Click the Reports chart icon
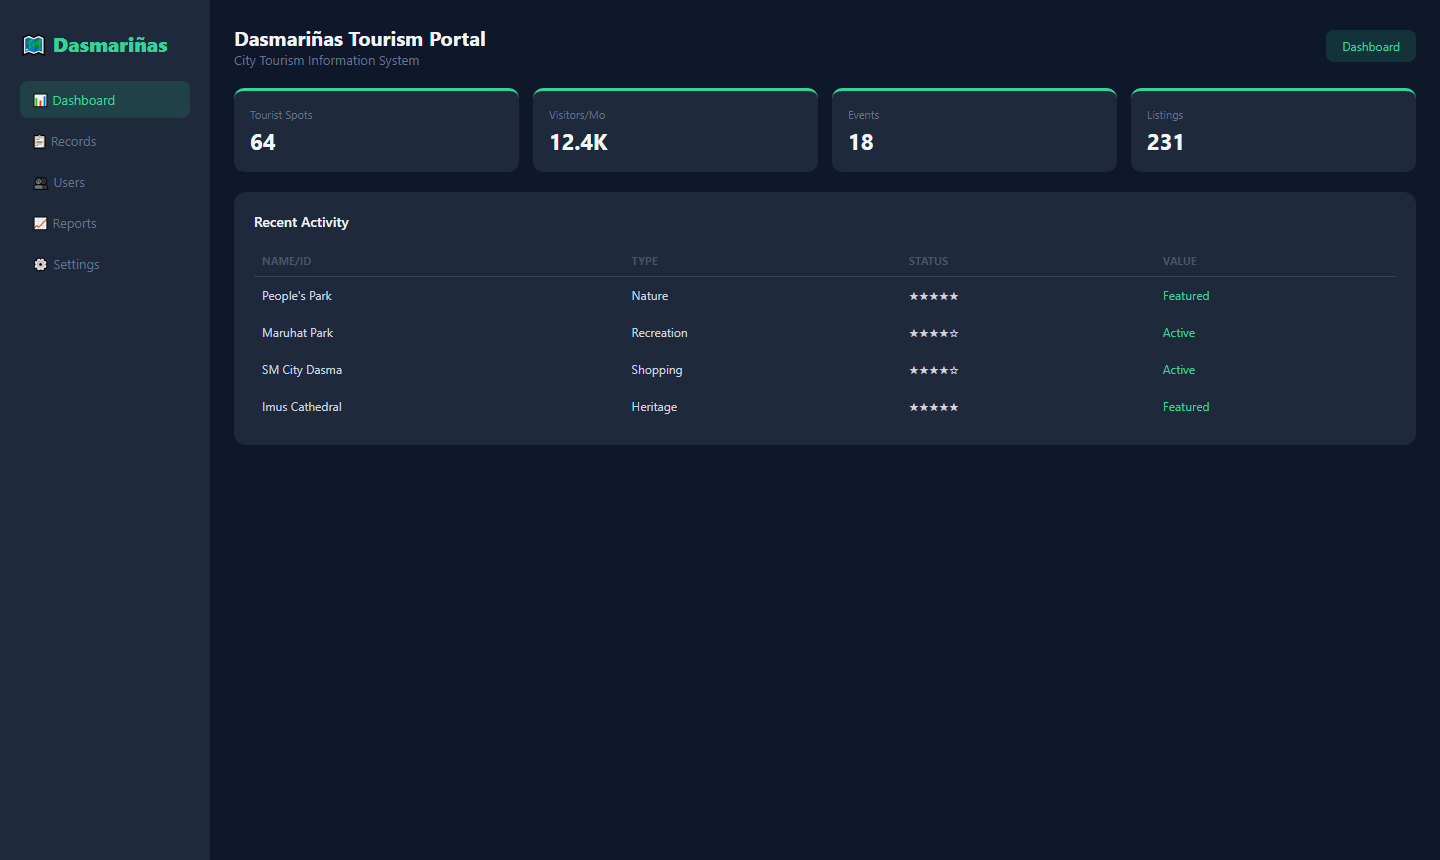 40,224
